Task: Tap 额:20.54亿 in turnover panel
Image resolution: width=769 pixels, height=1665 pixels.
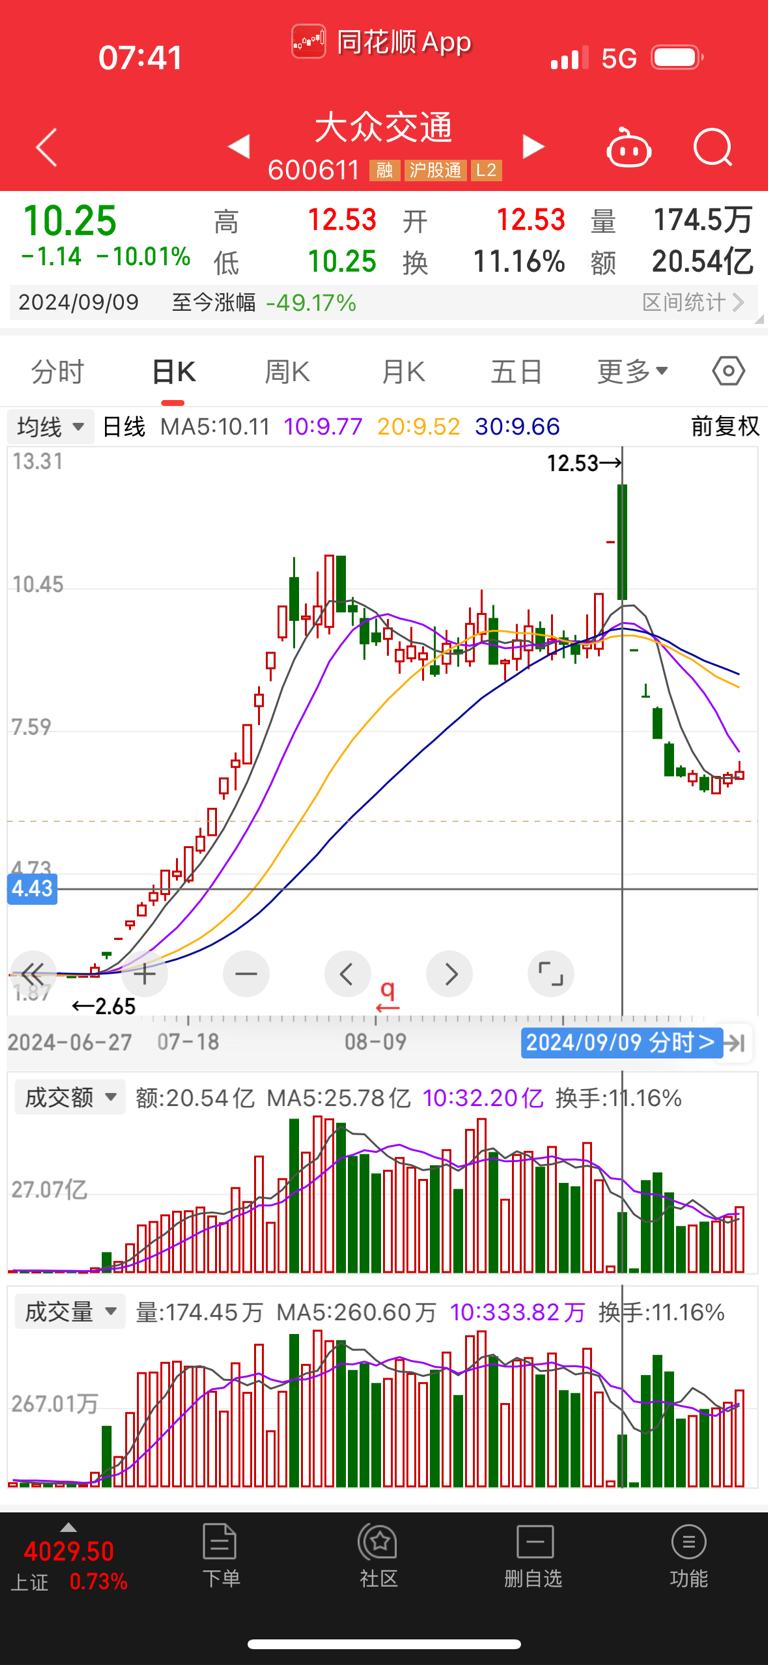Action: pyautogui.click(x=195, y=1098)
